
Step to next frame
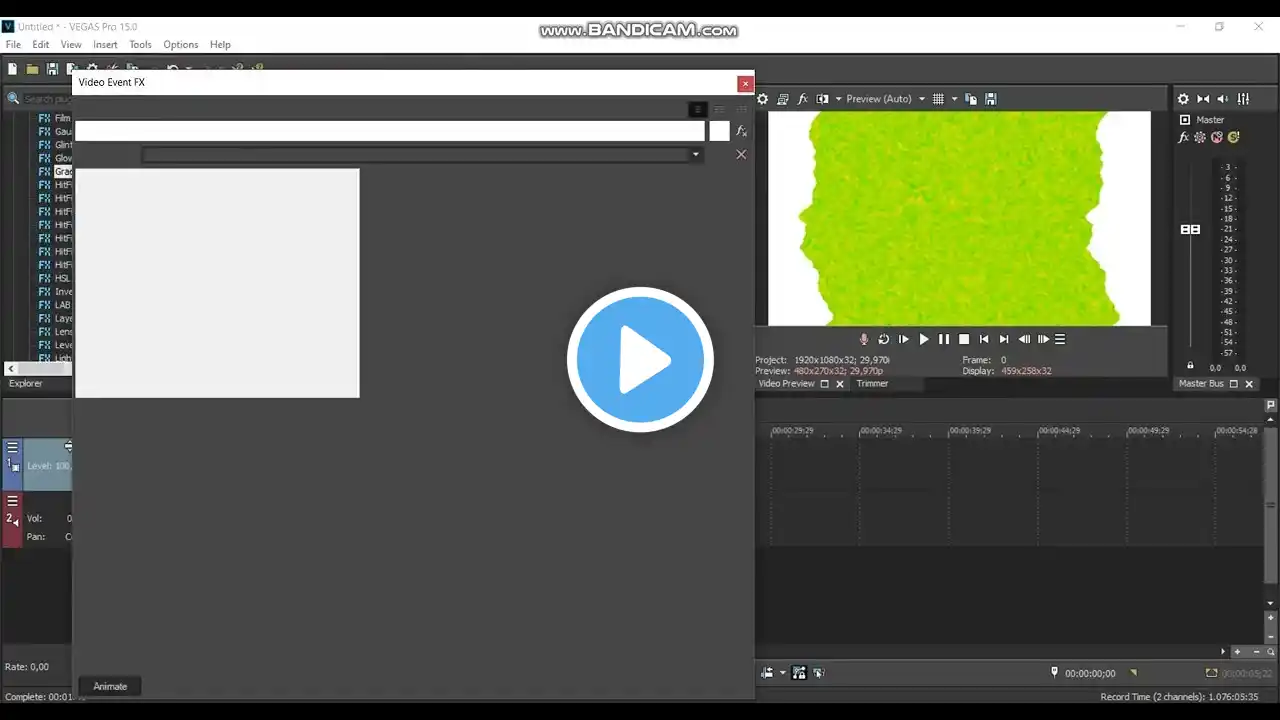pyautogui.click(x=1043, y=339)
